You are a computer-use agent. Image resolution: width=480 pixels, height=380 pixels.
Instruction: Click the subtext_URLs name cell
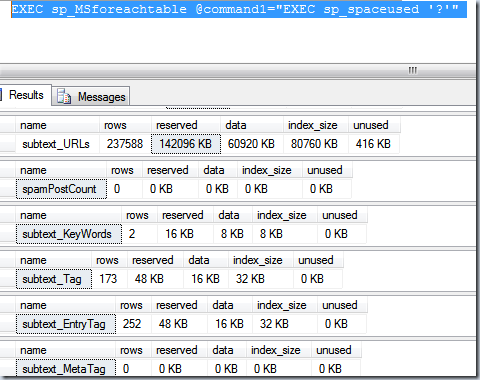pos(57,144)
